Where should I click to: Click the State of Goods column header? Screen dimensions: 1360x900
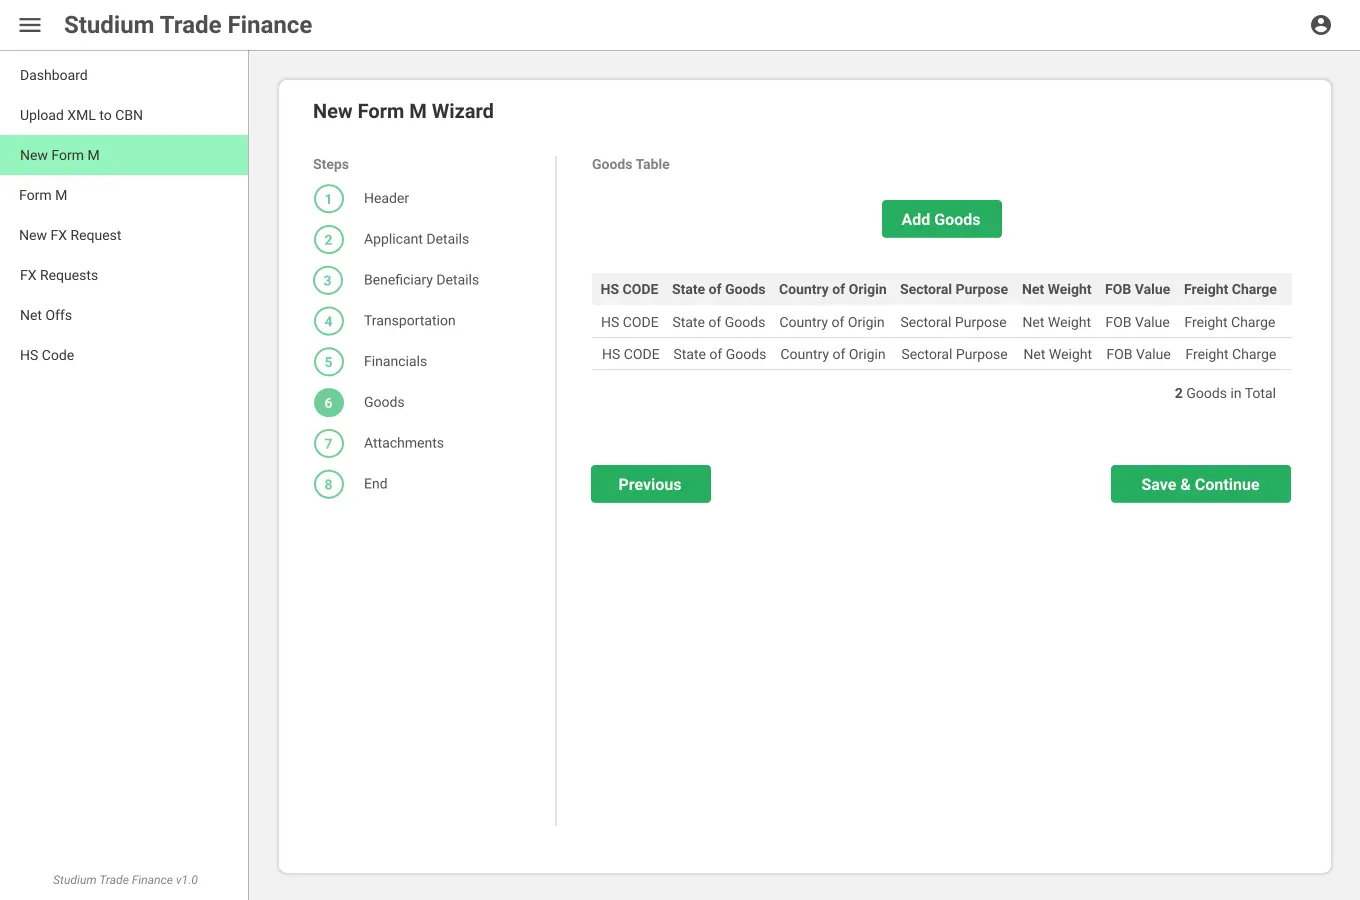(x=718, y=289)
